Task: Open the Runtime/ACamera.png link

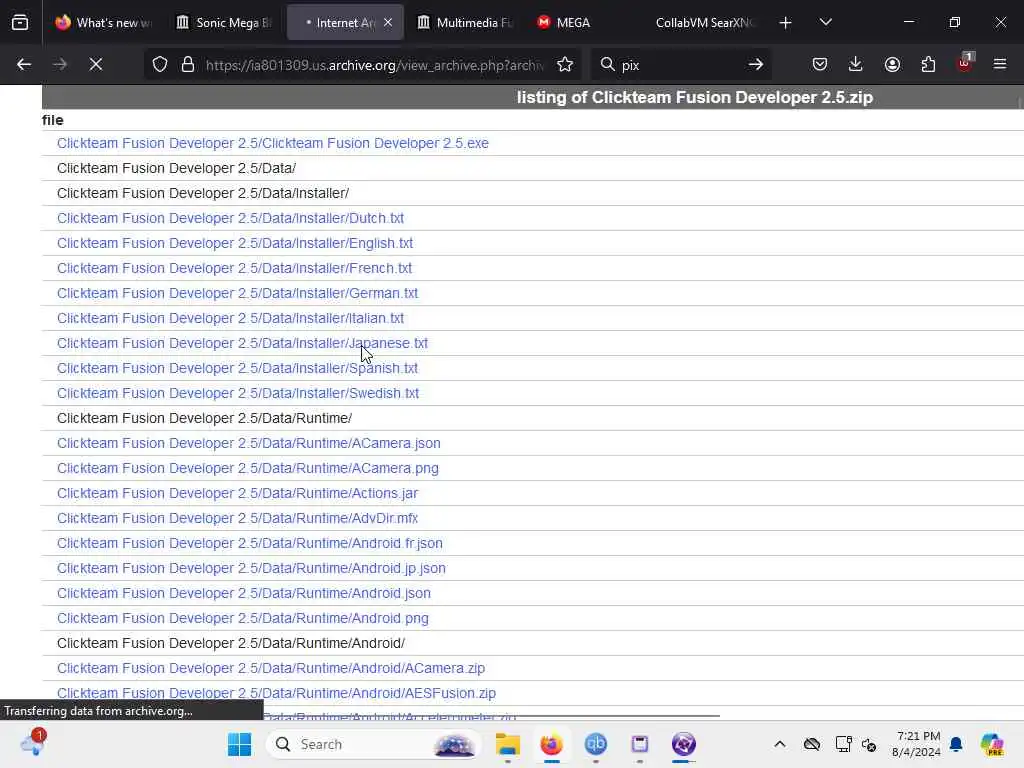Action: [248, 468]
